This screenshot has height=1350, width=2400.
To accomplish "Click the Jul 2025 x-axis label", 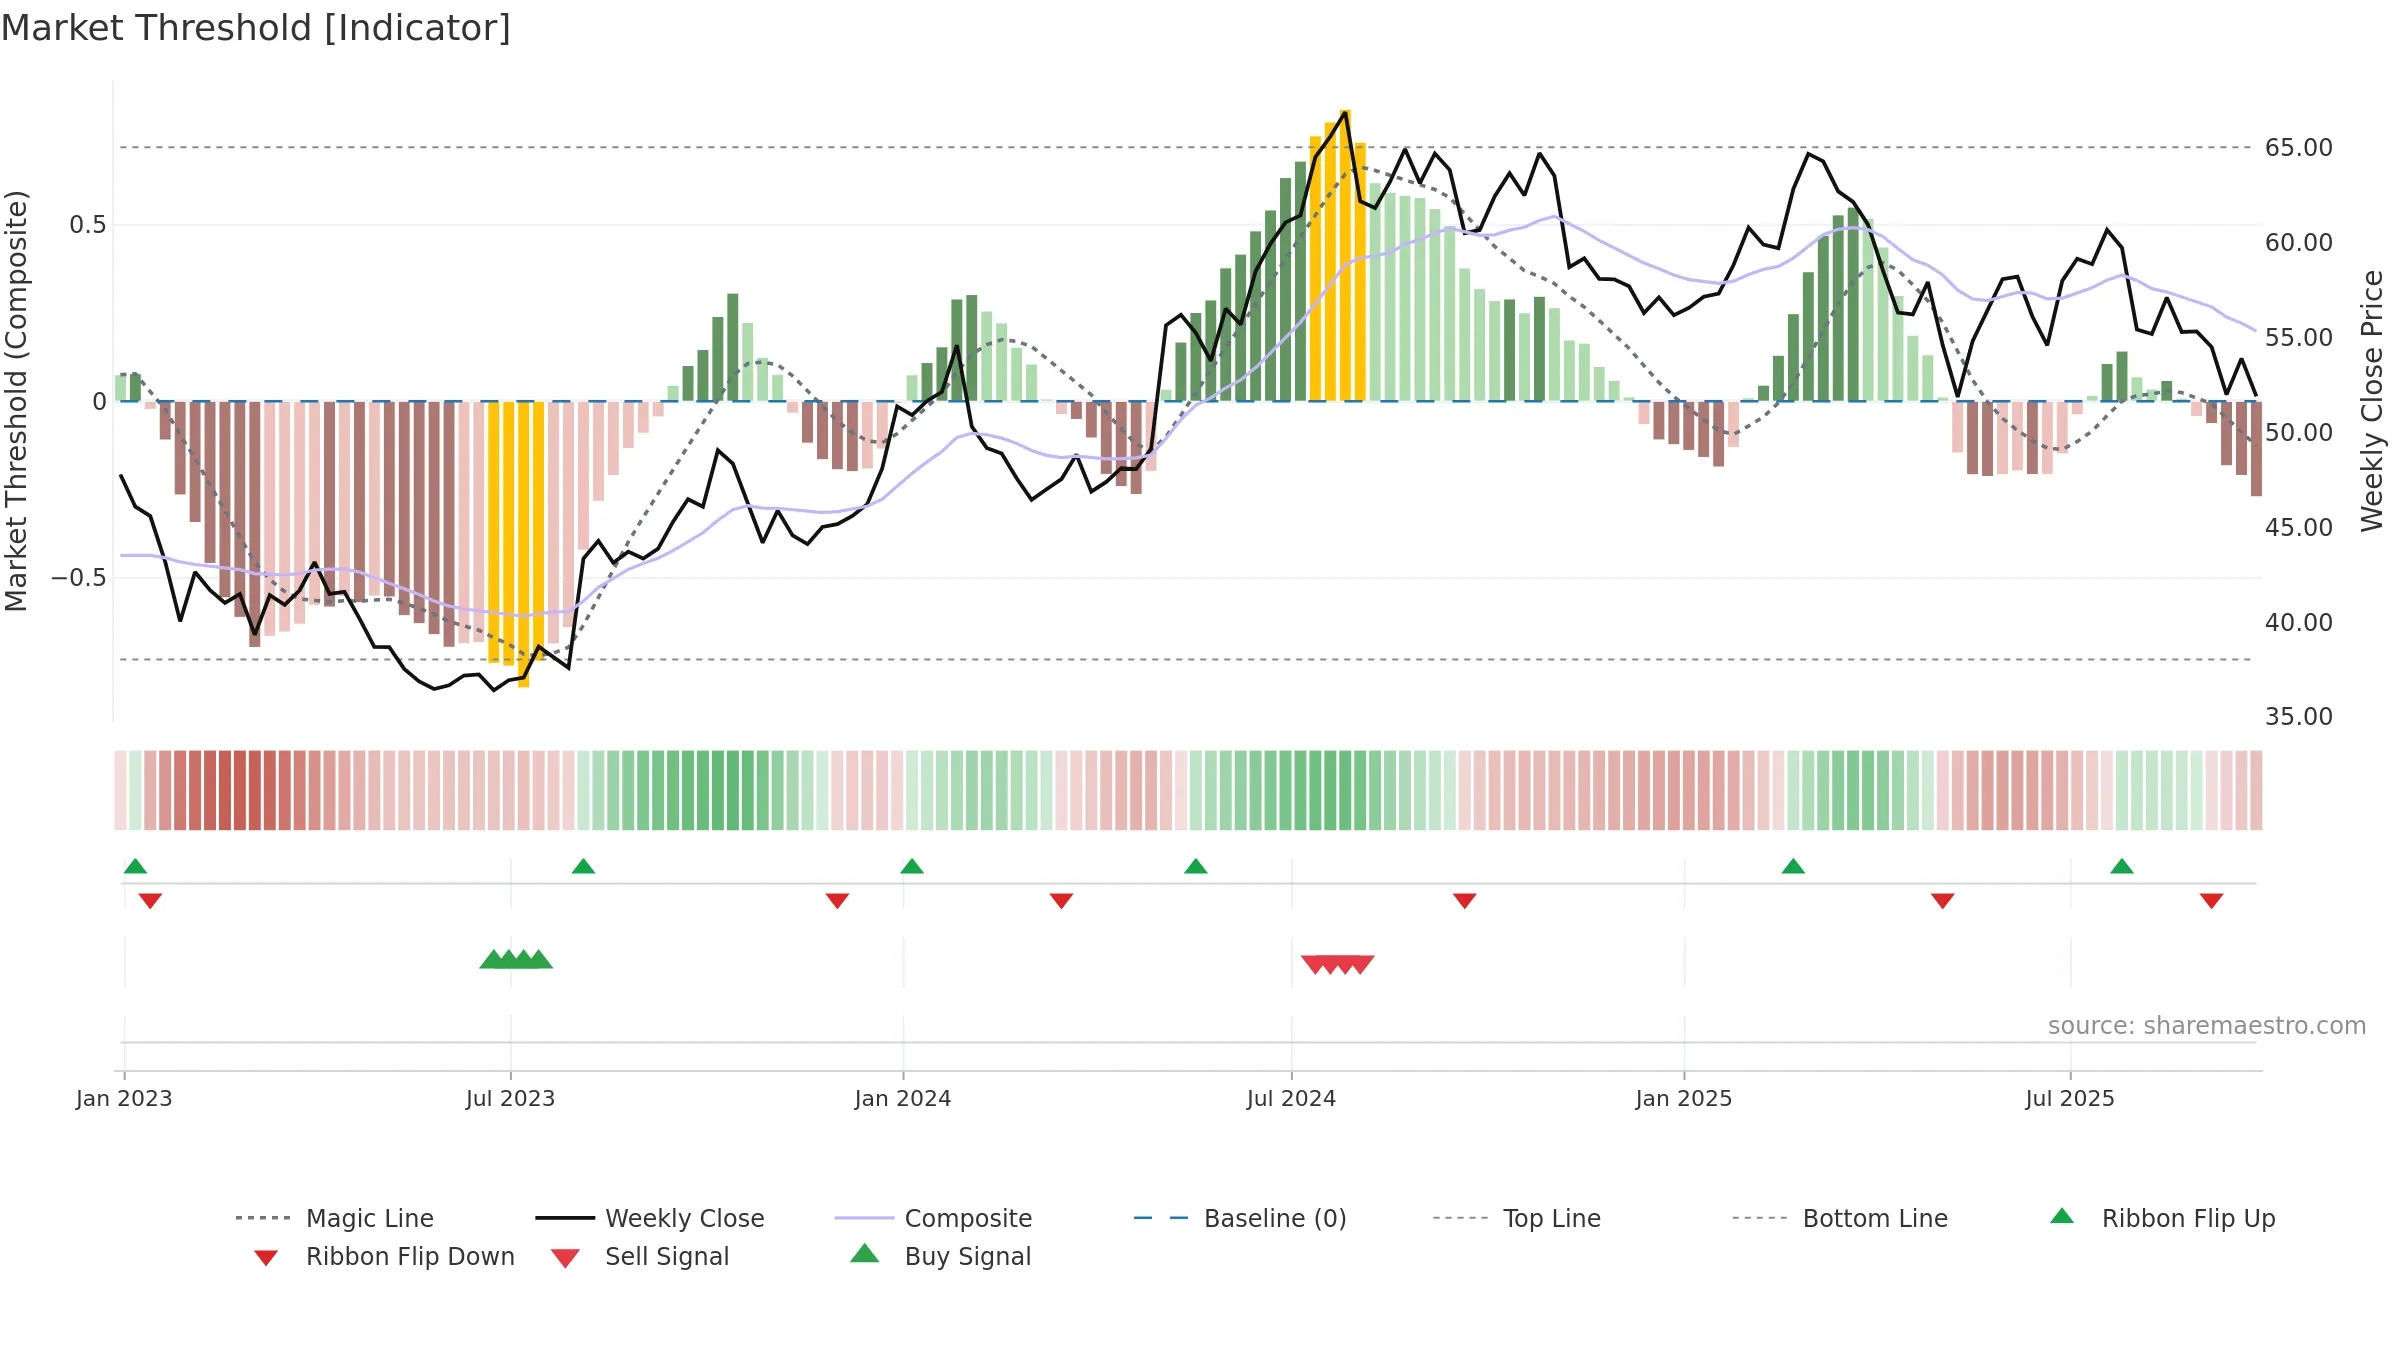I will pos(2070,1099).
